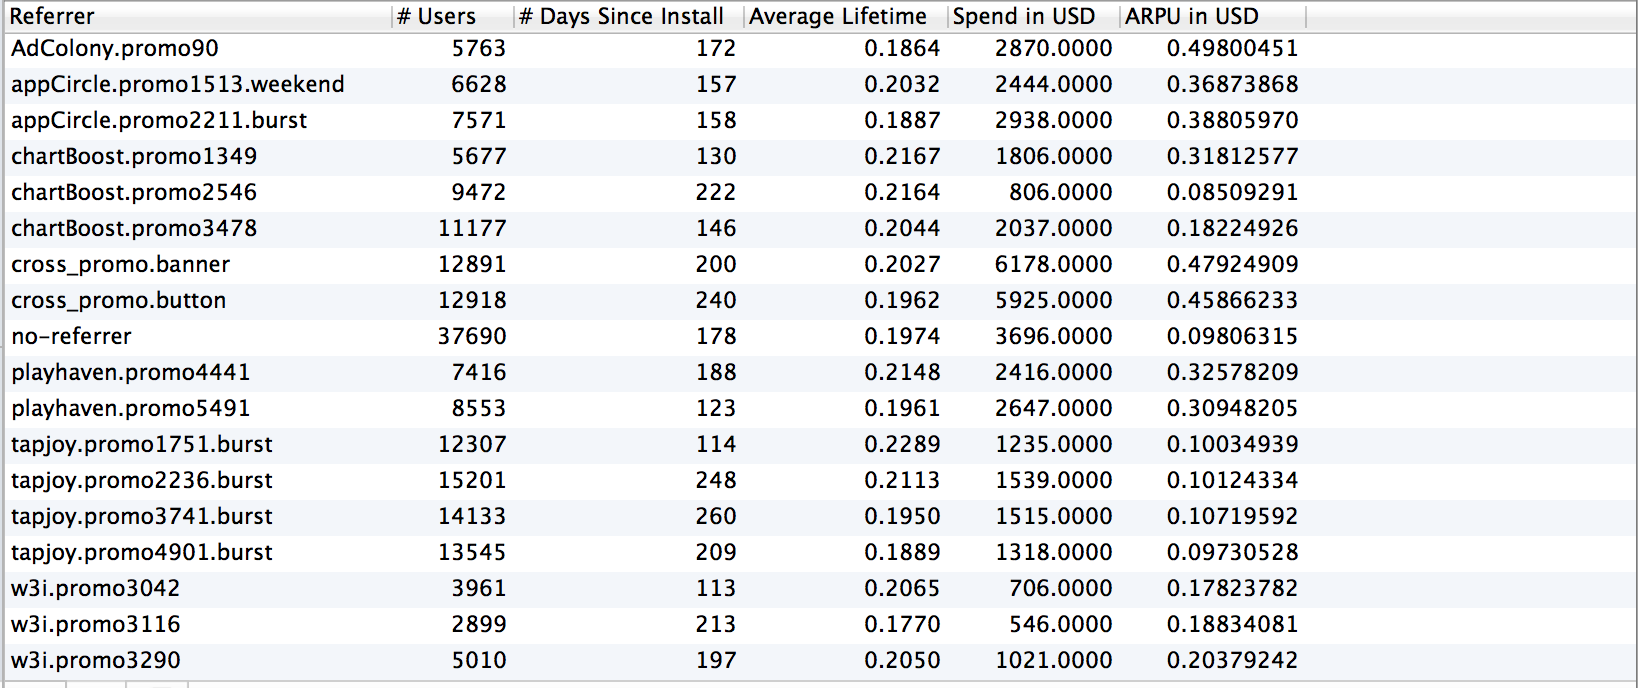This screenshot has width=1638, height=688.
Task: Click the days since install value 113
Action: tap(716, 588)
